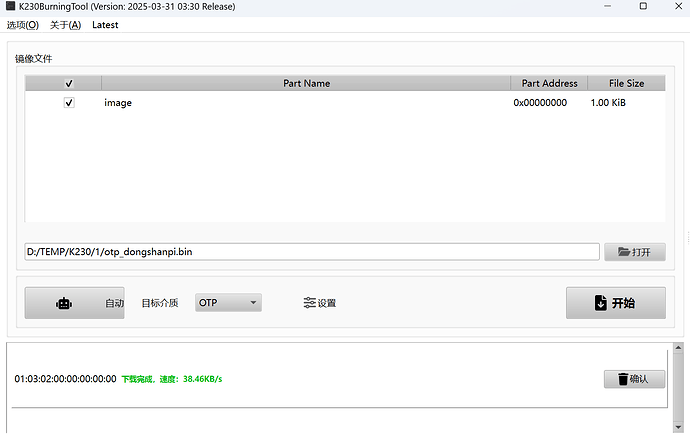Click the Latest menu item
Viewport: 690px width, 438px height.
[105, 25]
